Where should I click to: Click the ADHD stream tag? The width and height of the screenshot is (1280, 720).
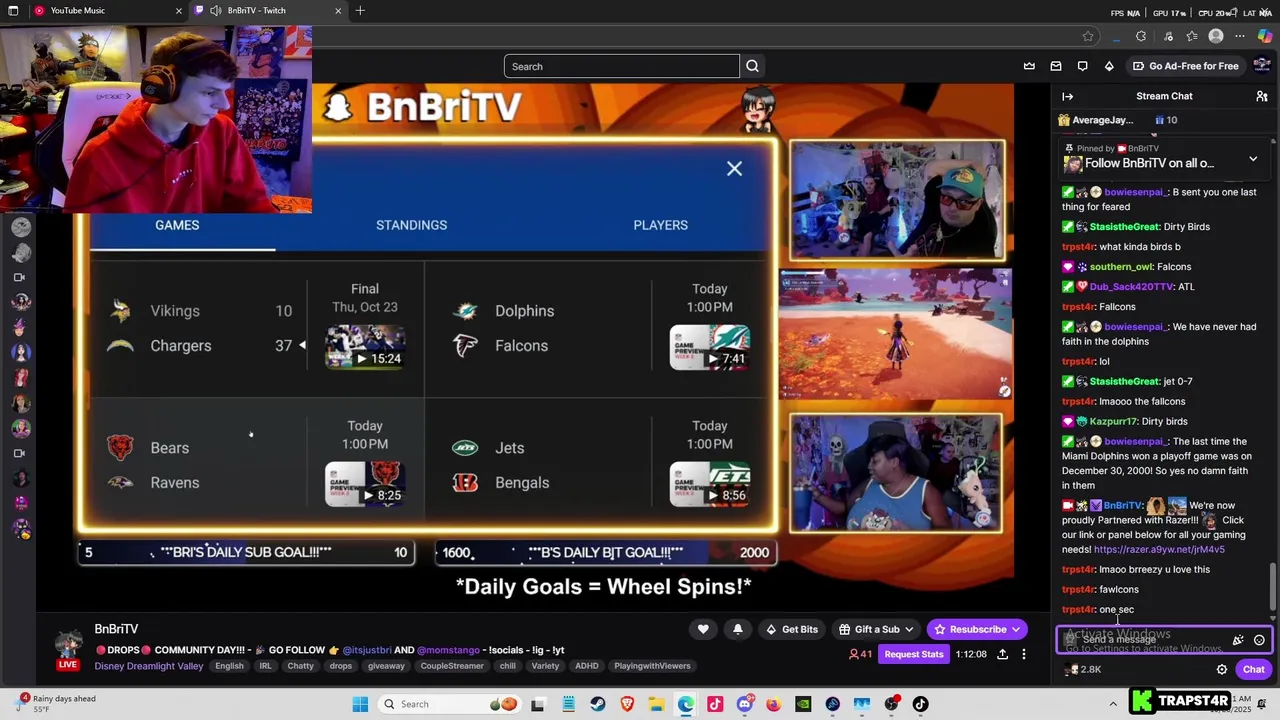(587, 666)
